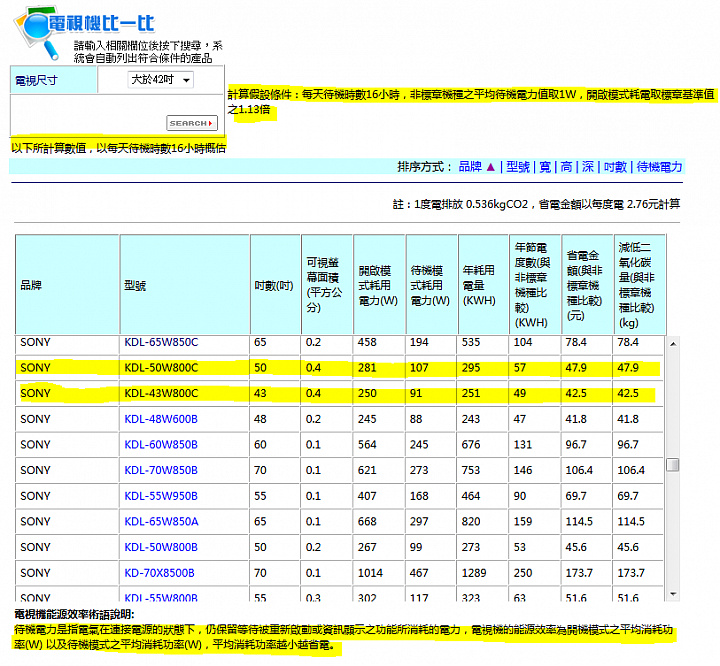The width and height of the screenshot is (720, 666).
Task: Open KDL-70W850B model link
Action: [x=161, y=470]
